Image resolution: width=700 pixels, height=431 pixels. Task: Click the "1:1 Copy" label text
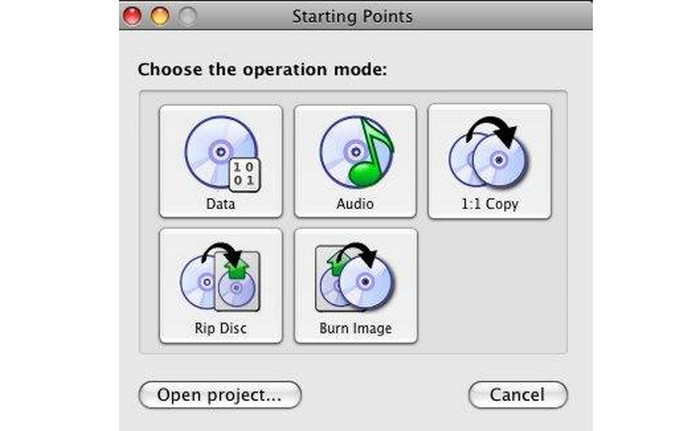point(490,204)
